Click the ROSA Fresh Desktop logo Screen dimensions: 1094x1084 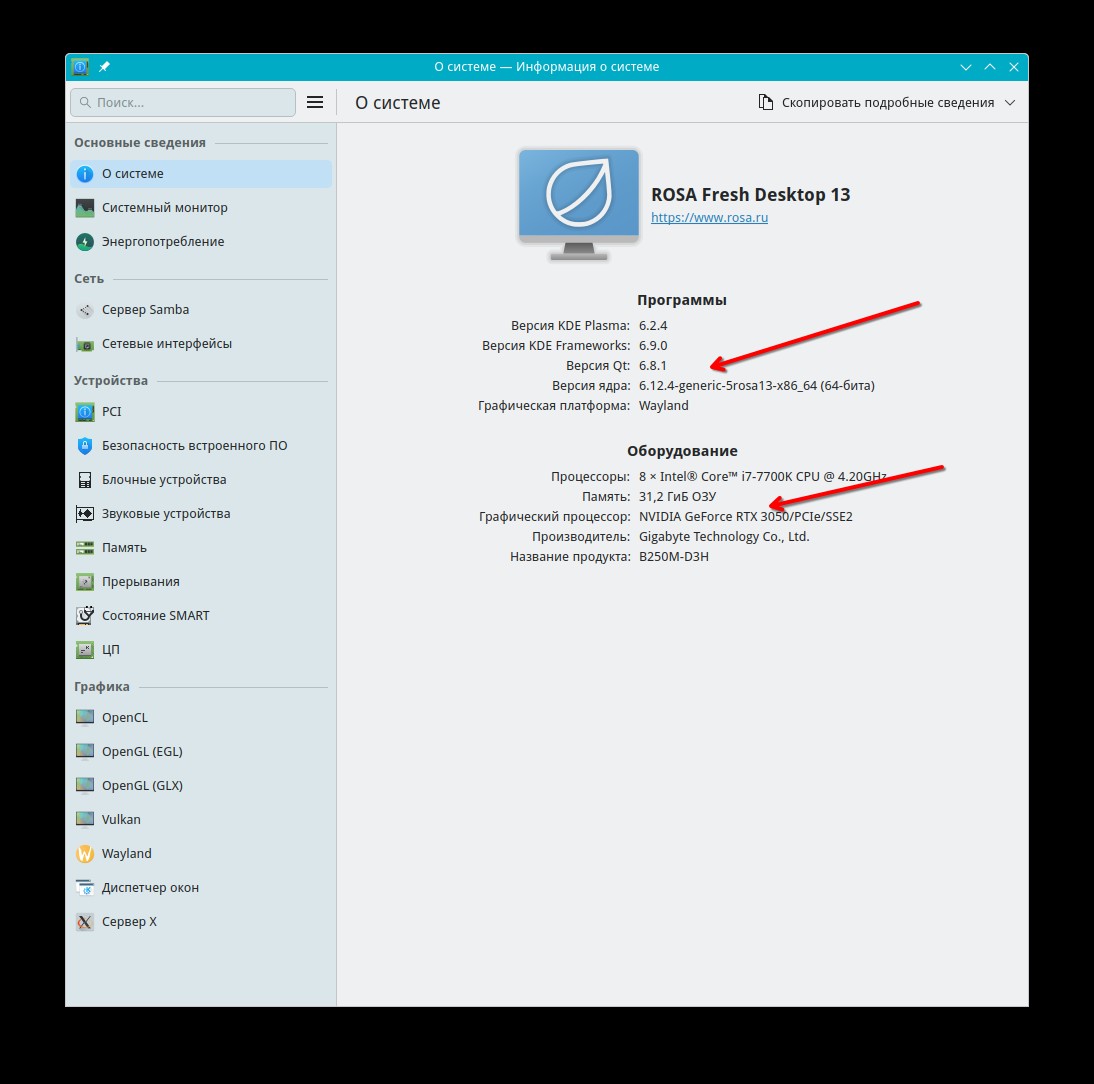coord(578,204)
